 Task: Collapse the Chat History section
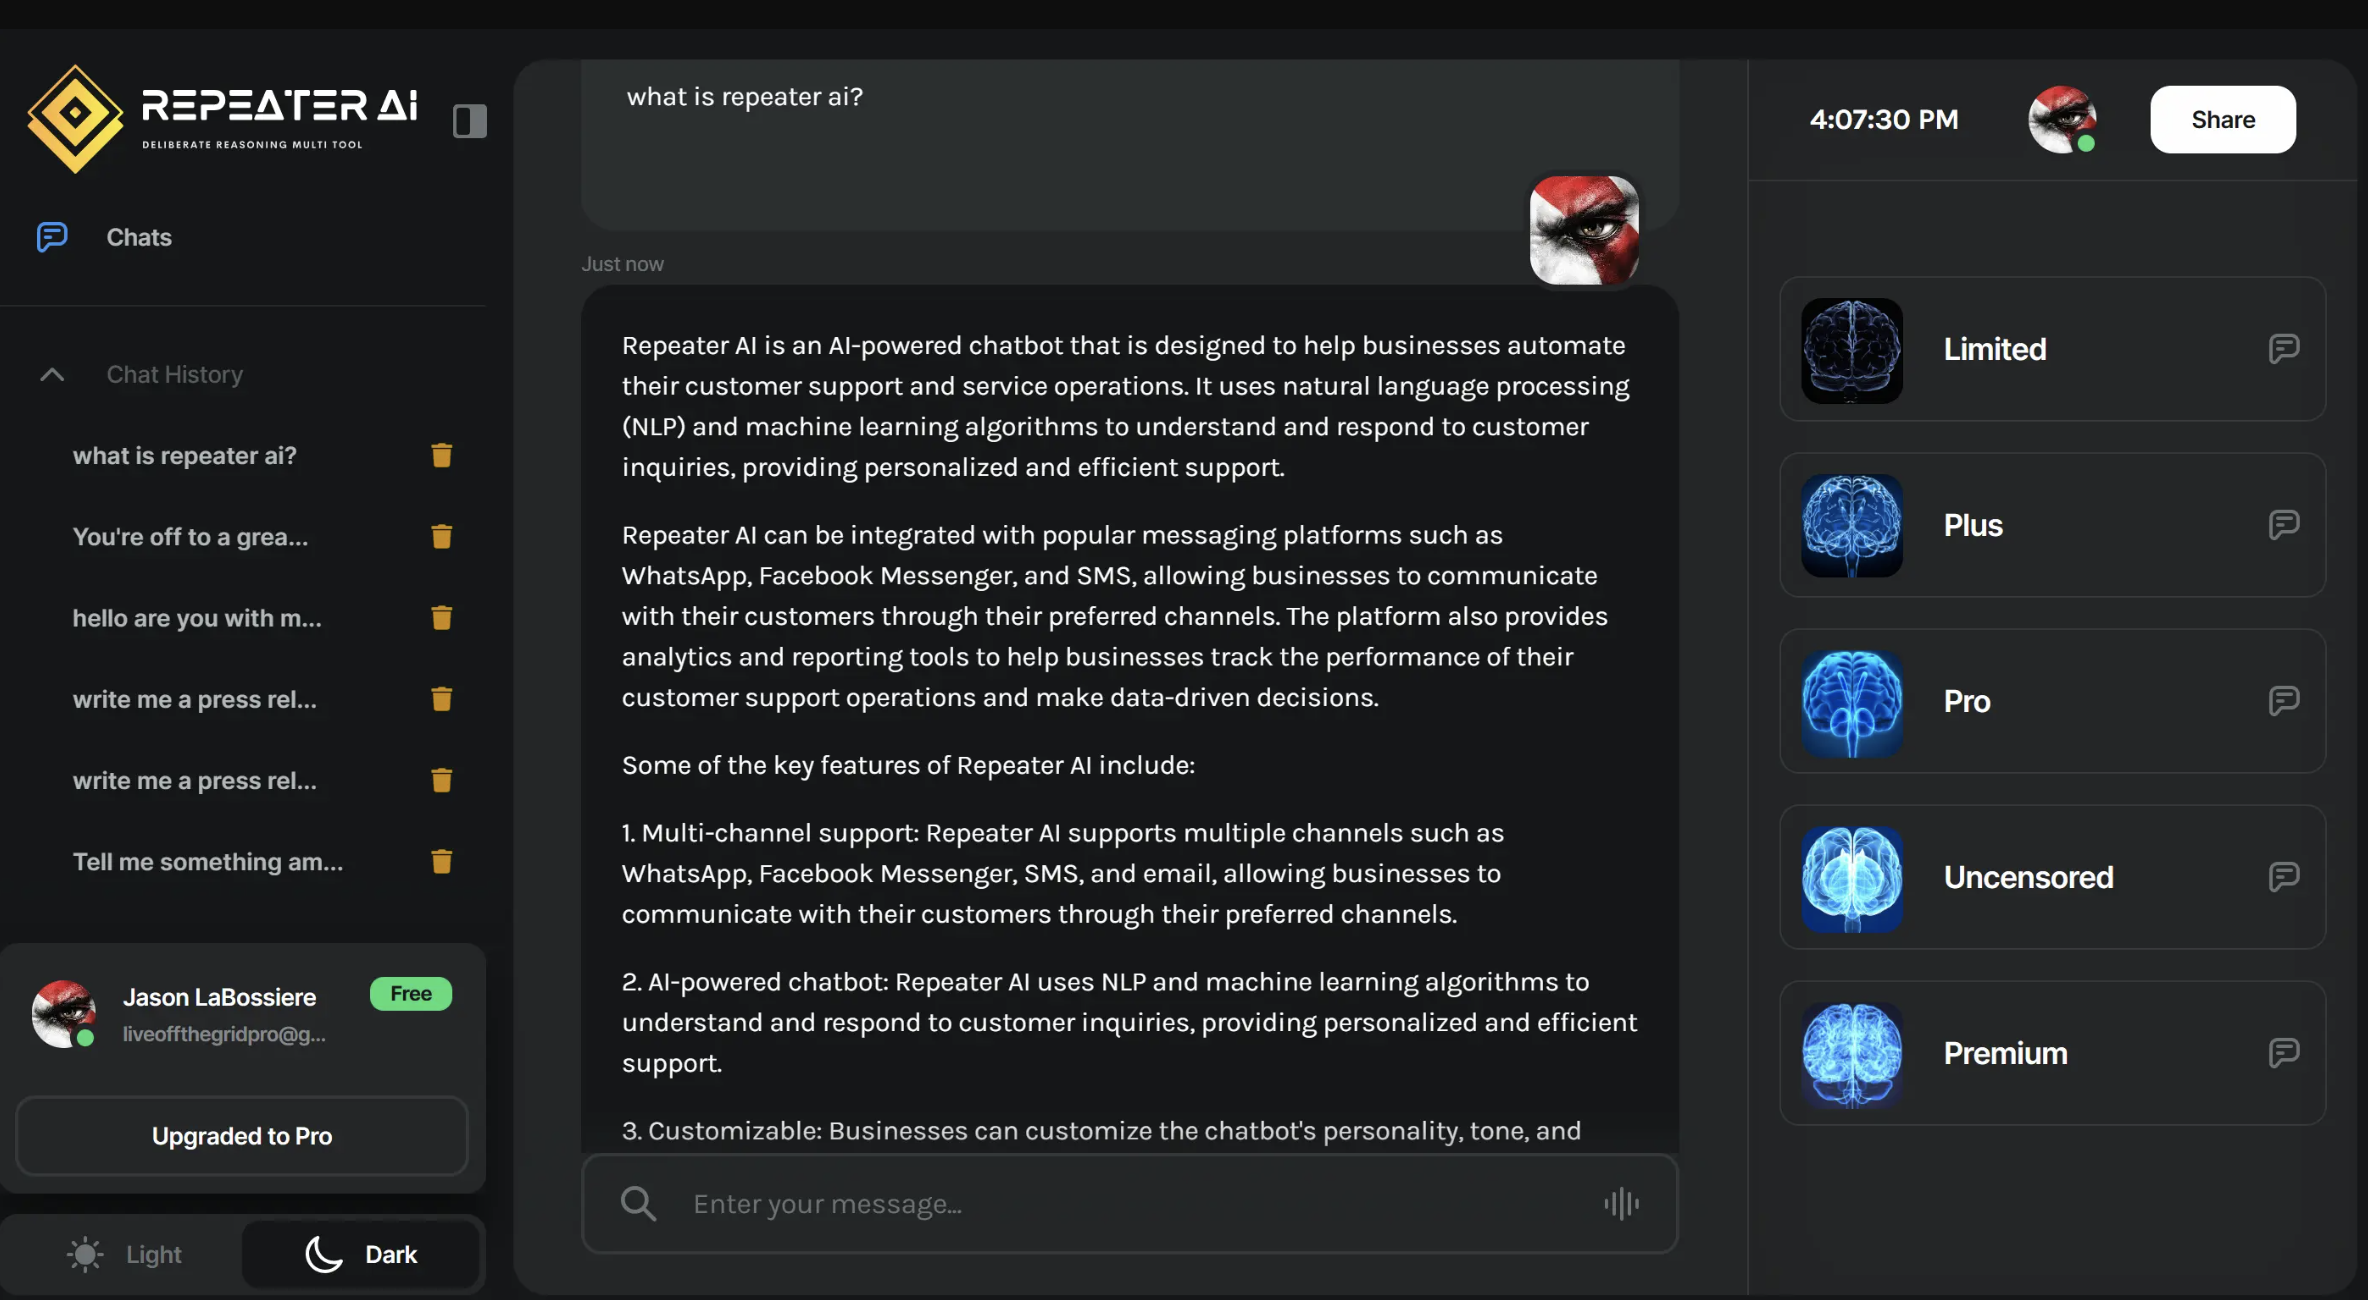[x=52, y=375]
